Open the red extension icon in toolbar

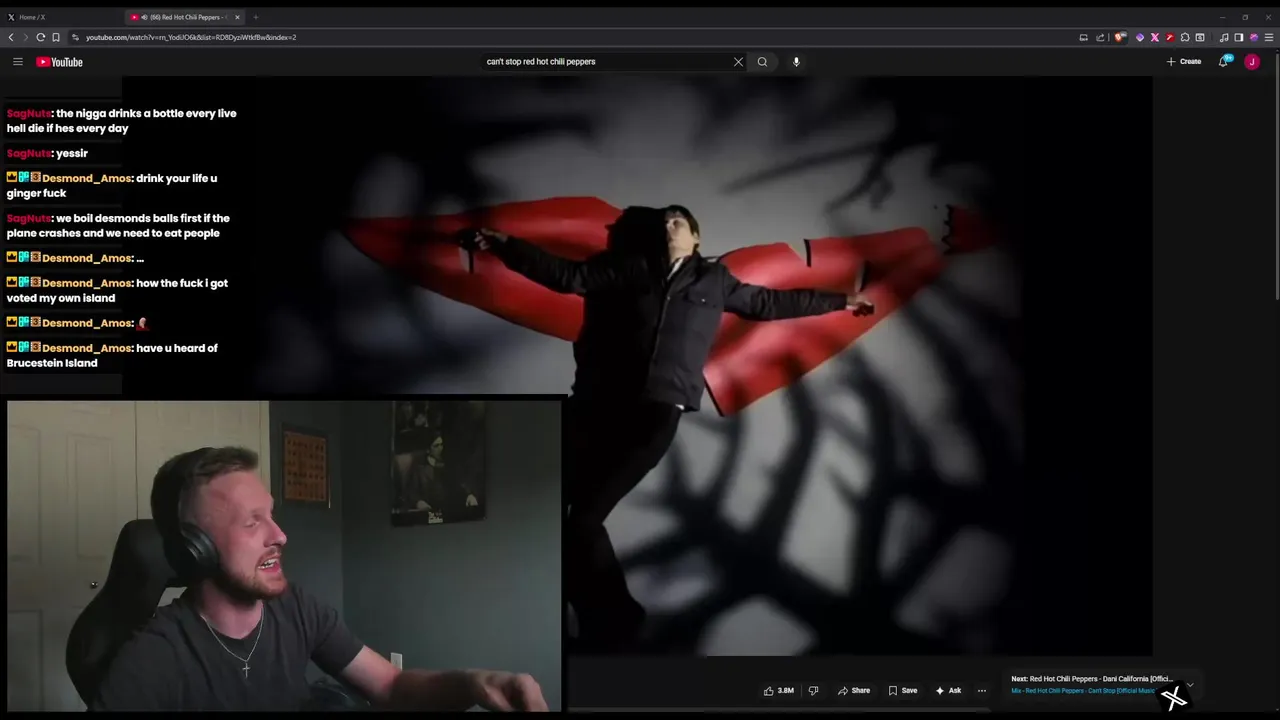click(x=1170, y=37)
